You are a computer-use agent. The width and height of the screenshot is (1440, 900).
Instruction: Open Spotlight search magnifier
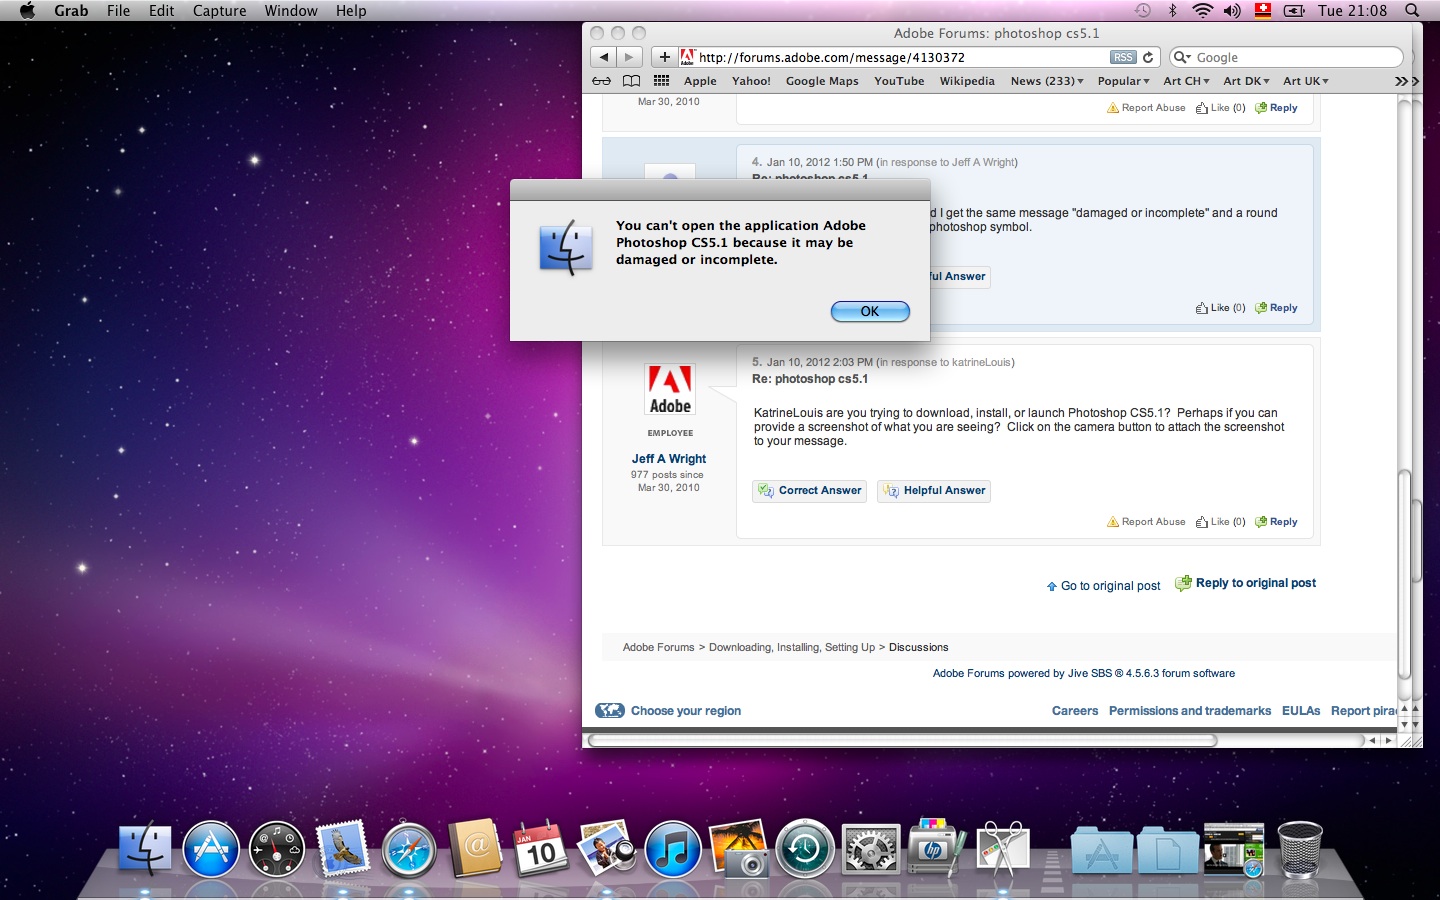tap(1412, 11)
